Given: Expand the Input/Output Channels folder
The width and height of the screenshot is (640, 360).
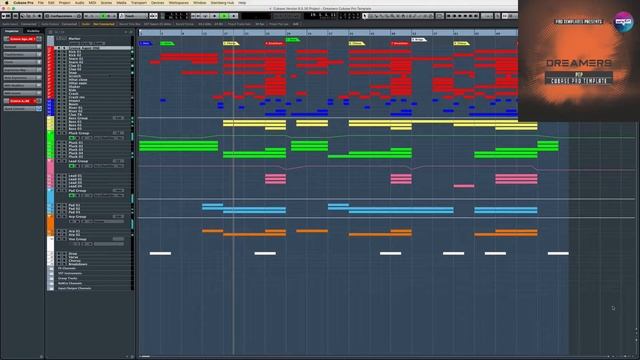Looking at the screenshot, I should pos(51,288).
